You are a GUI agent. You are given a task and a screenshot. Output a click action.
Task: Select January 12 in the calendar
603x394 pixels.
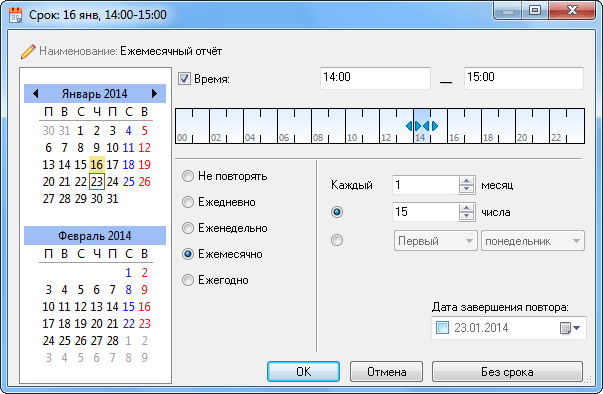point(144,148)
